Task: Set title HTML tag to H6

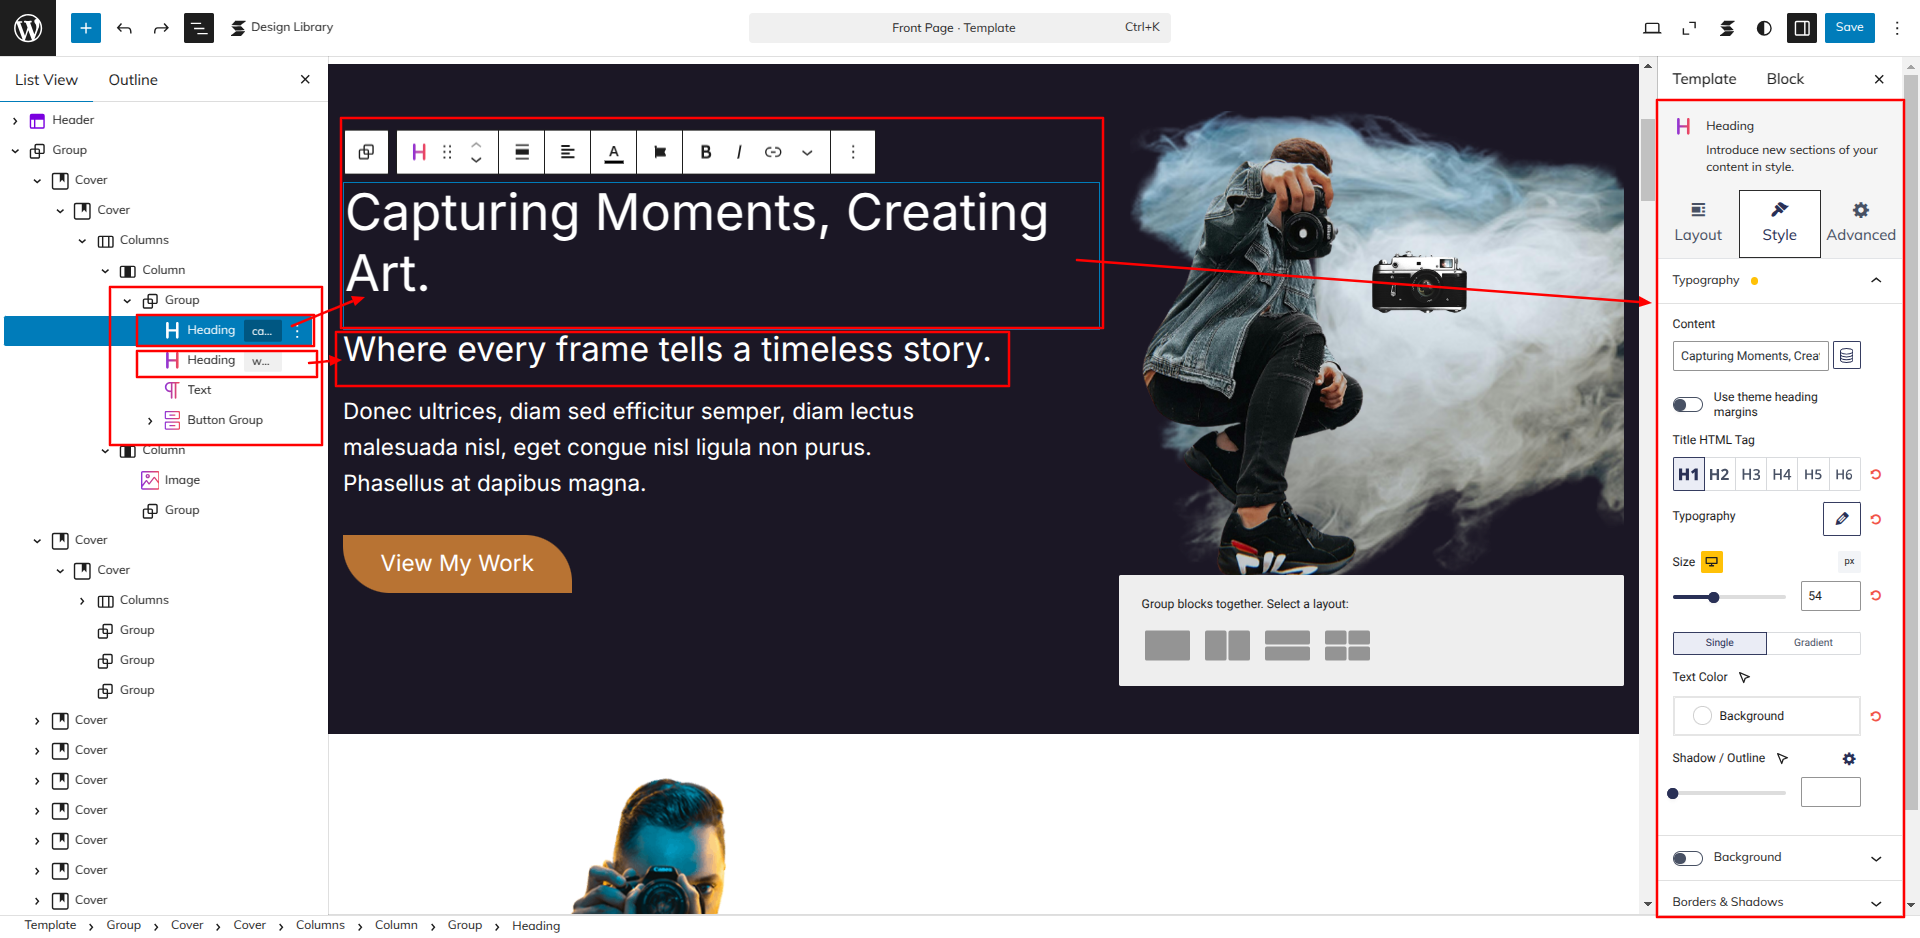Action: (x=1844, y=475)
